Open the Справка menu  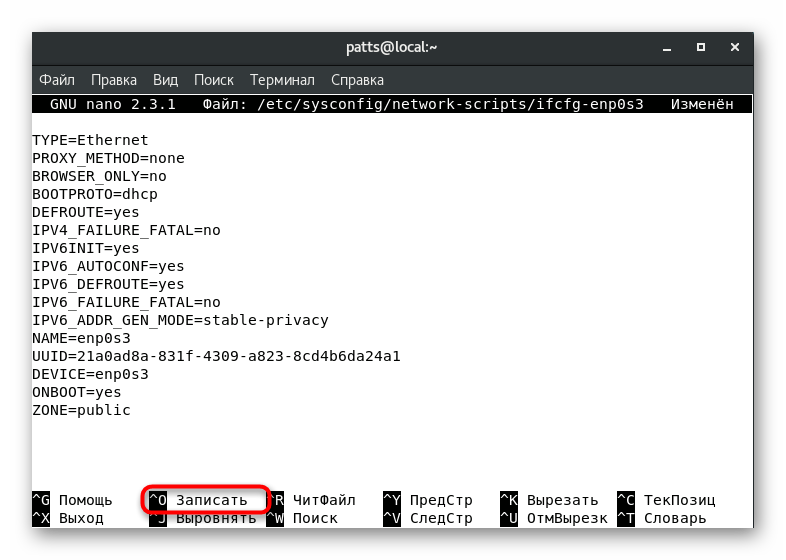[357, 80]
